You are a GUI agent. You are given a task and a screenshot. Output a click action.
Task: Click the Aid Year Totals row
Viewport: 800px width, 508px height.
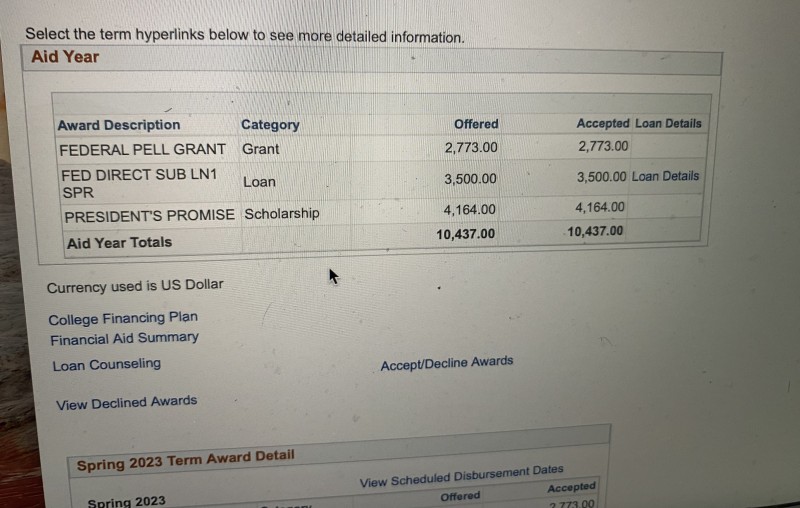click(x=383, y=238)
